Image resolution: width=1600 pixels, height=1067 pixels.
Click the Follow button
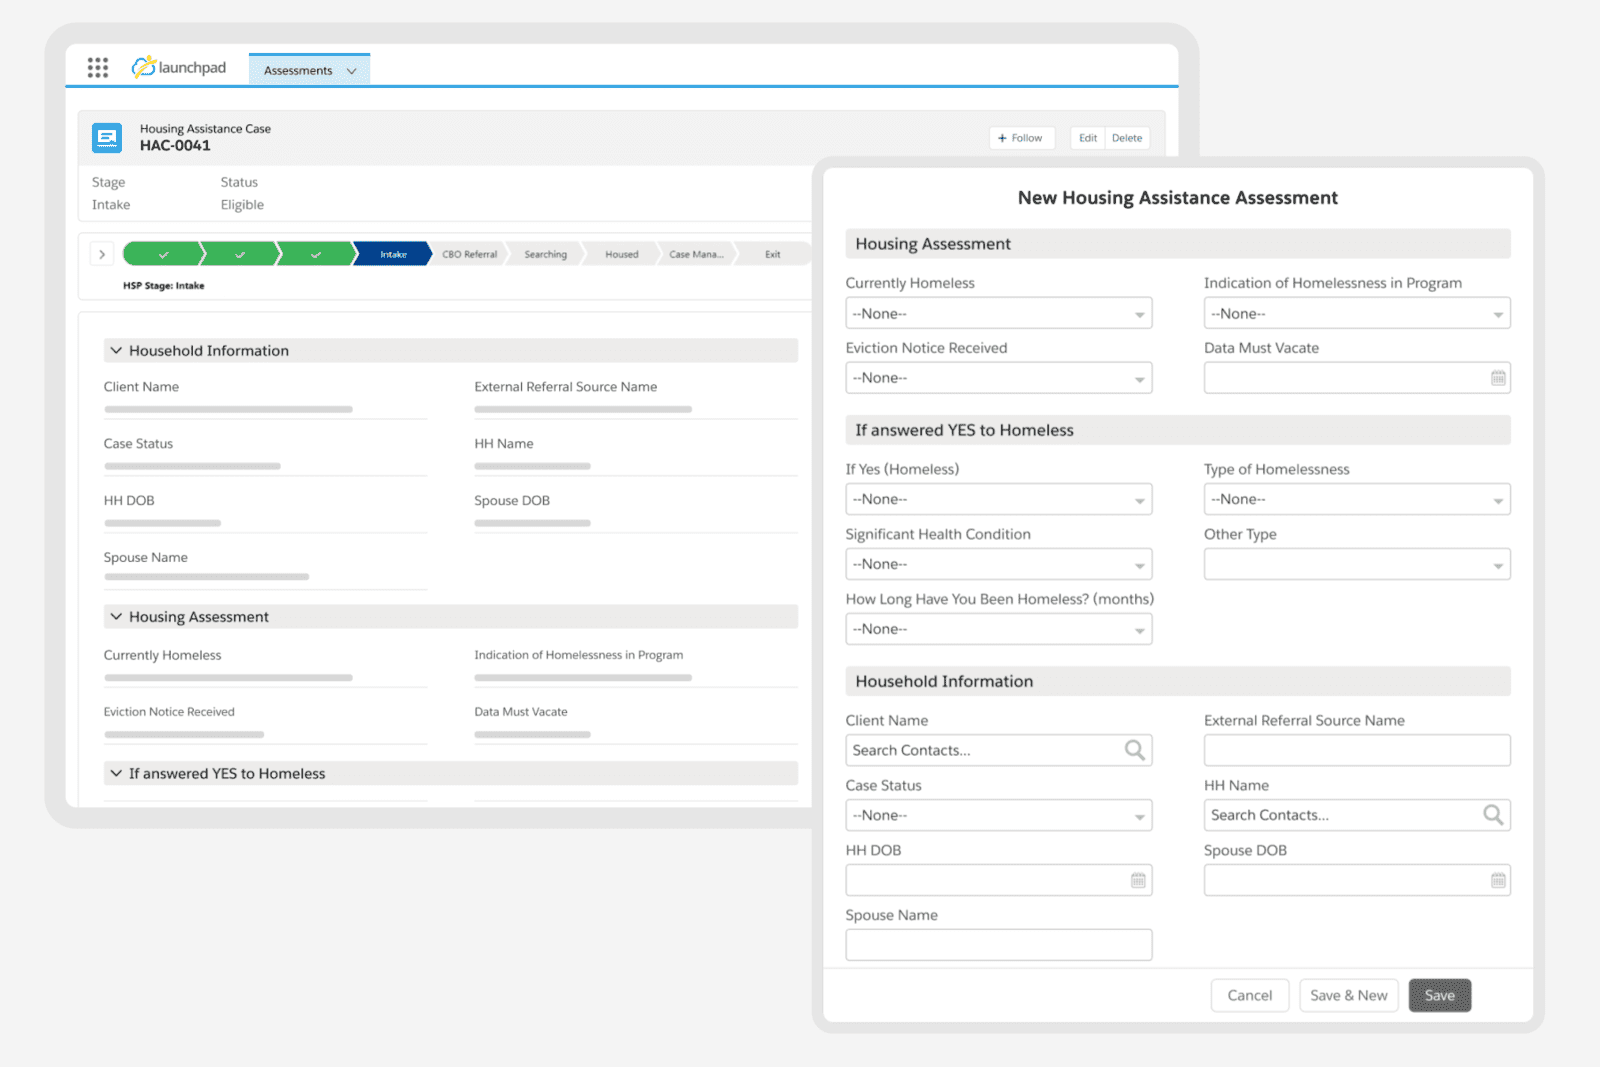(1021, 138)
